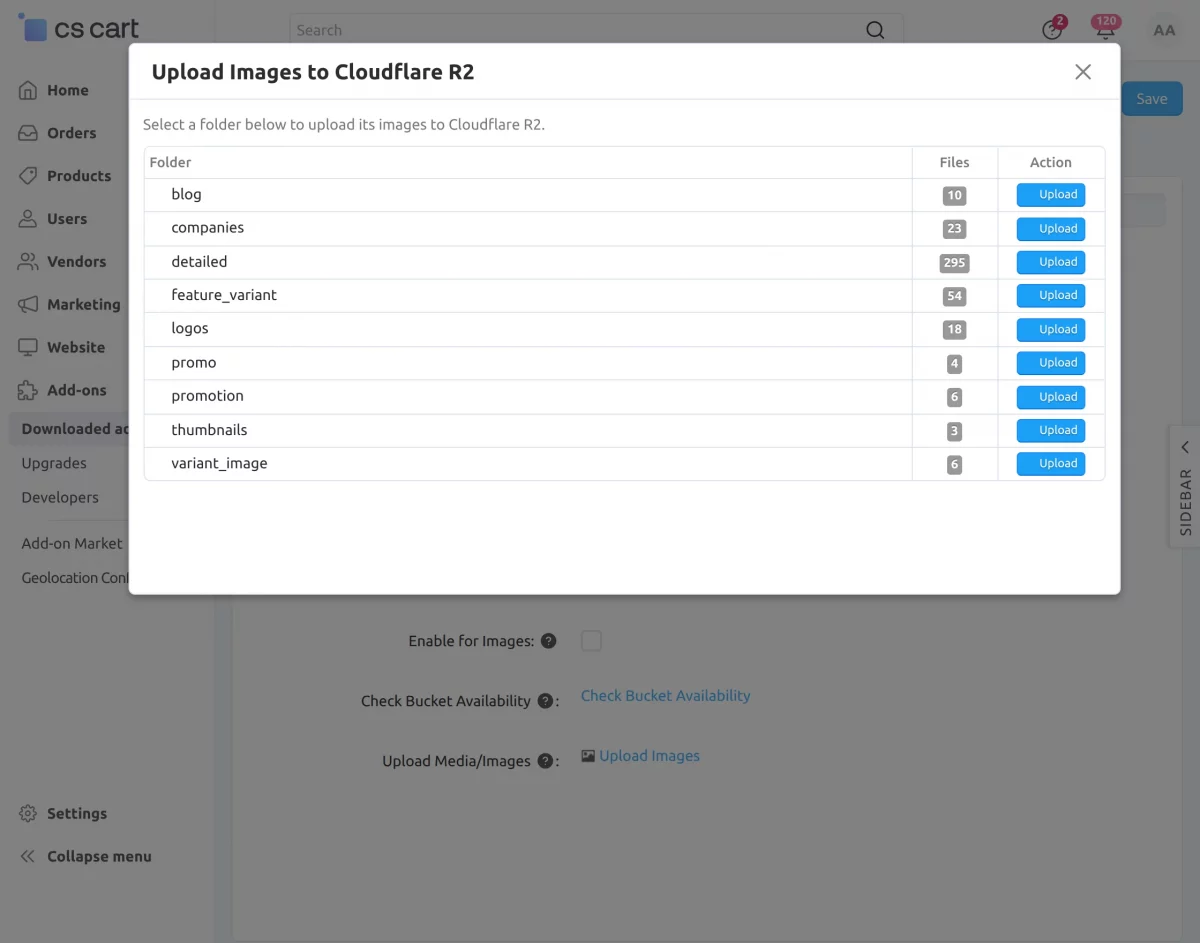Image resolution: width=1200 pixels, height=943 pixels.
Task: Upload the companies folder images
Action: (x=1051, y=229)
